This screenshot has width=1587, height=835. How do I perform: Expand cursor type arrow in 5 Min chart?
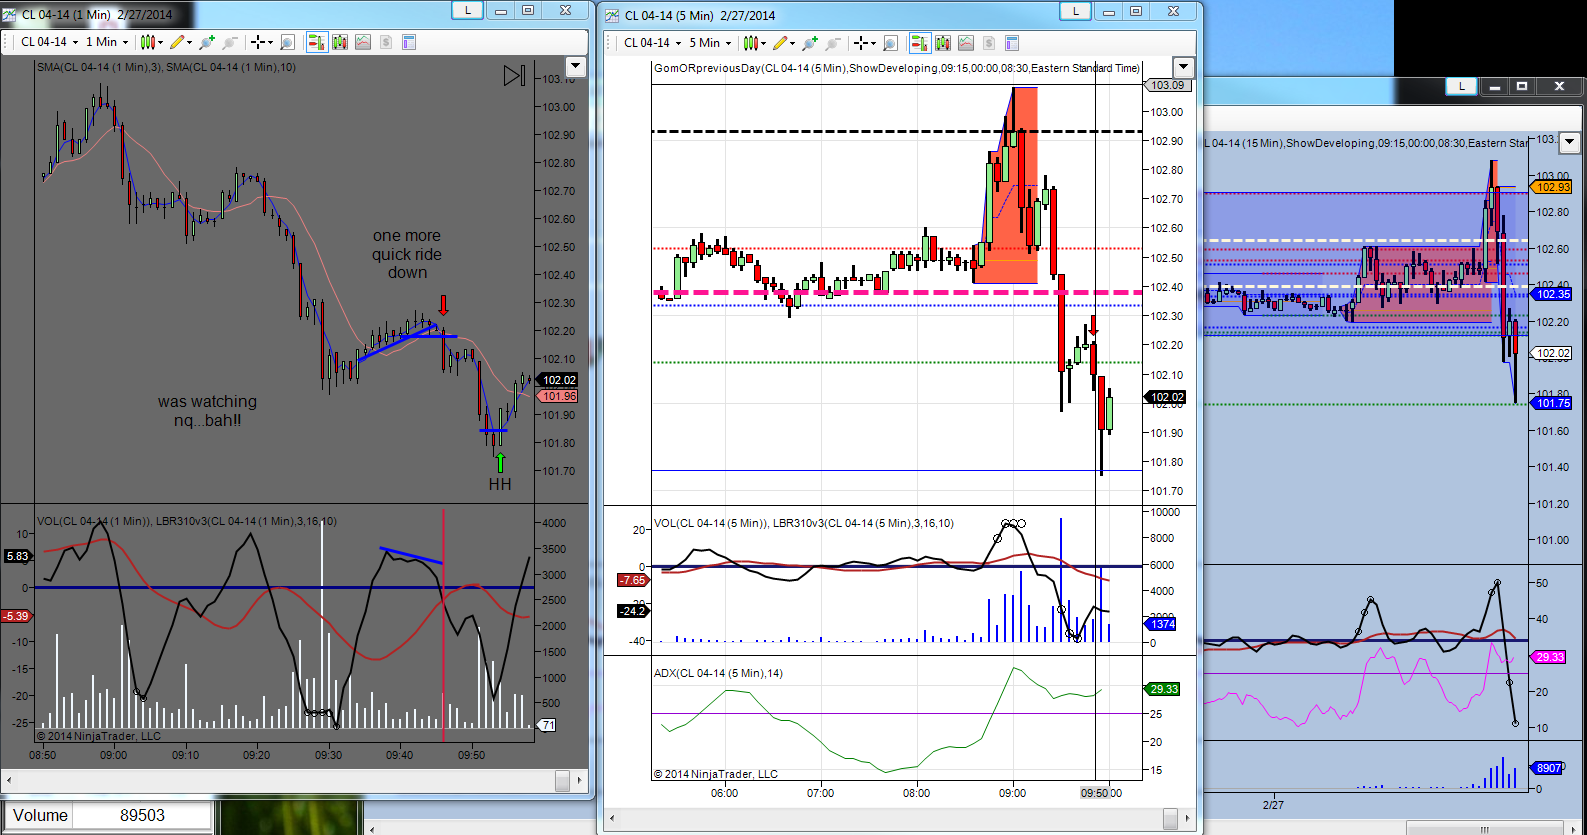click(x=873, y=43)
